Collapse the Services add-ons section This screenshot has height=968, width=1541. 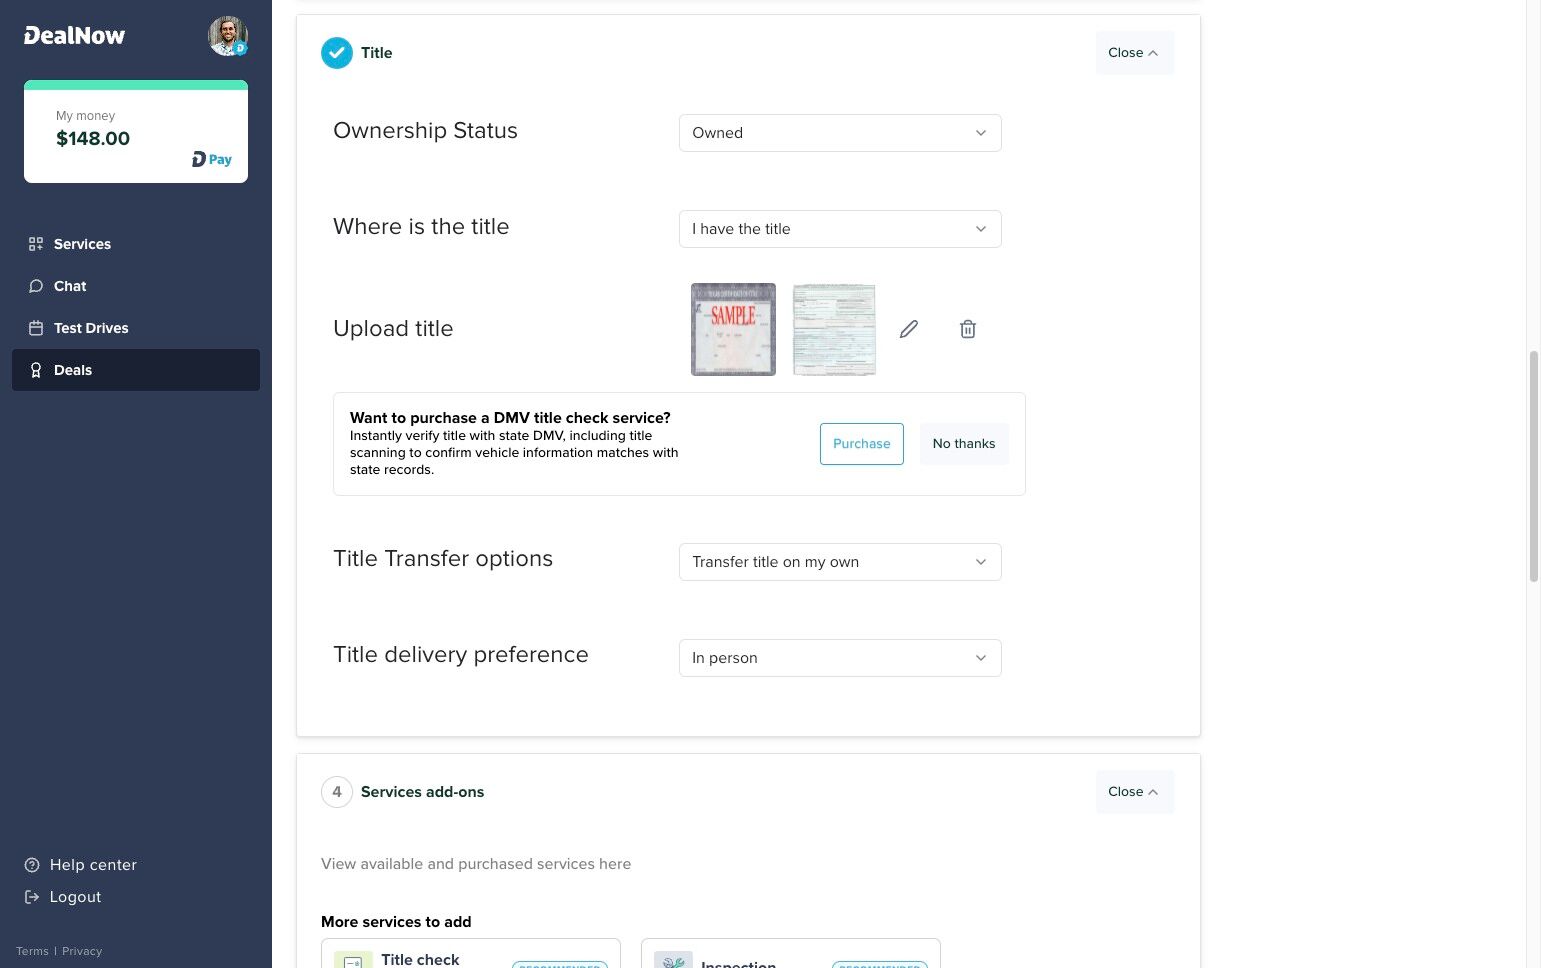(x=1133, y=792)
